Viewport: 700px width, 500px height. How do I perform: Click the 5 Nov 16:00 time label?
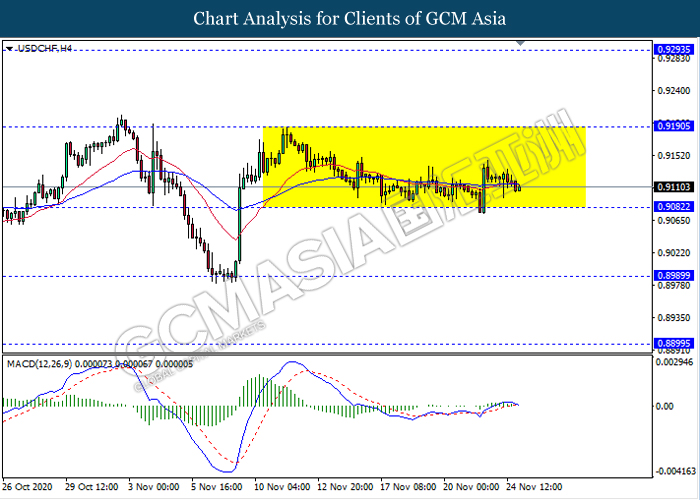point(217,487)
